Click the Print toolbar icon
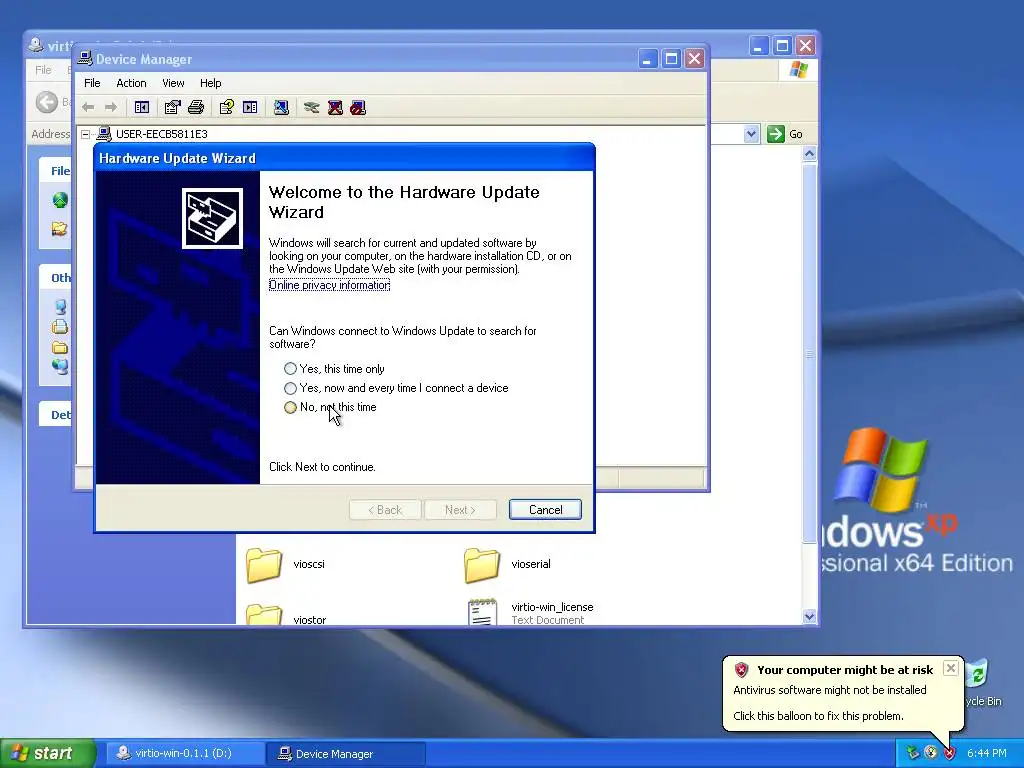1024x768 pixels. 196,107
